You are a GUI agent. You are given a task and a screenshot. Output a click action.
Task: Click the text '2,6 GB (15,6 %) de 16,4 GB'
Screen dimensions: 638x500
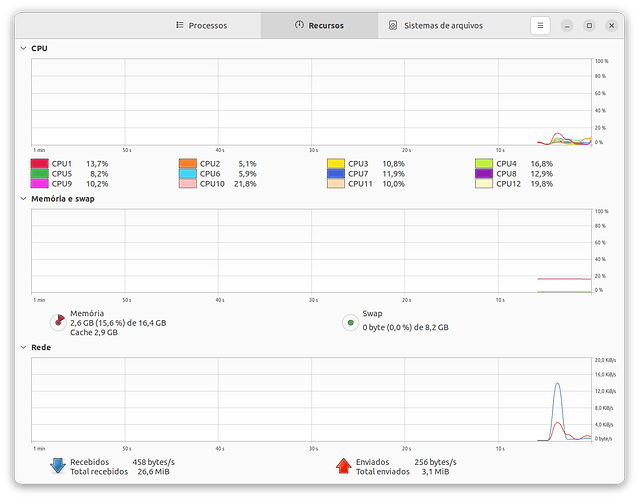pos(118,323)
